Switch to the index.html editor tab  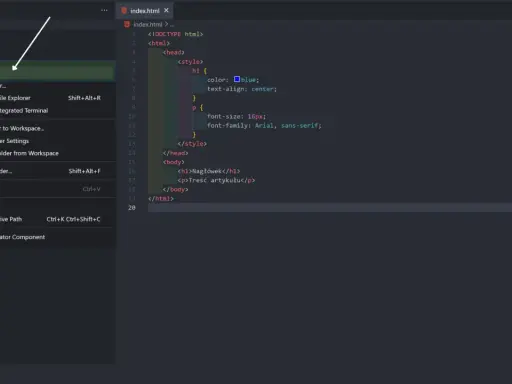(145, 11)
